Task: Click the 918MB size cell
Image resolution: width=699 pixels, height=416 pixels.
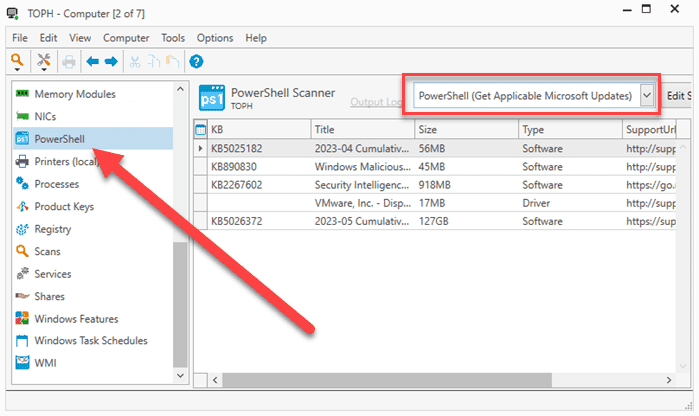Action: click(467, 185)
